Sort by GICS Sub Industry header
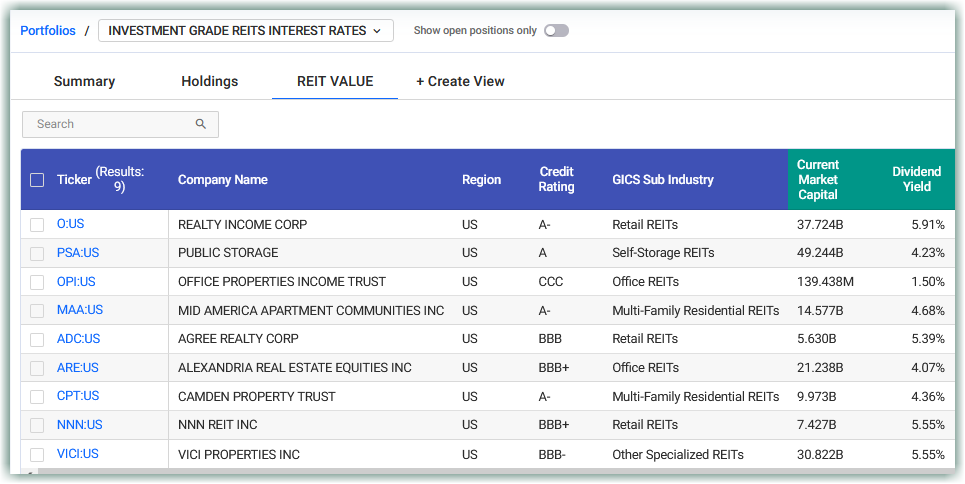Screen dimensions: 965x484 pyautogui.click(x=663, y=180)
